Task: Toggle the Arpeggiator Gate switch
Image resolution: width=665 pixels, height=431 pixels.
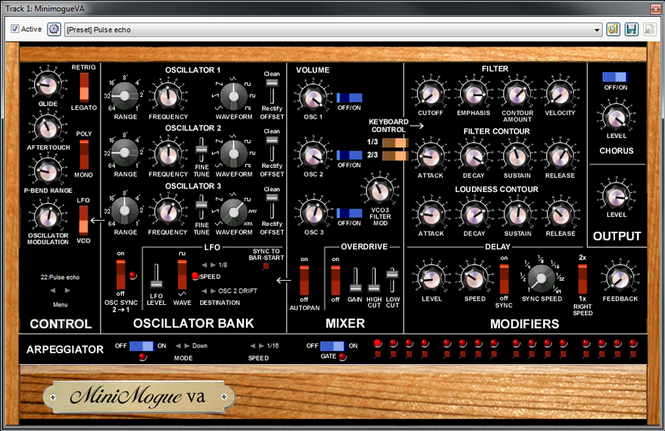Action: click(333, 346)
